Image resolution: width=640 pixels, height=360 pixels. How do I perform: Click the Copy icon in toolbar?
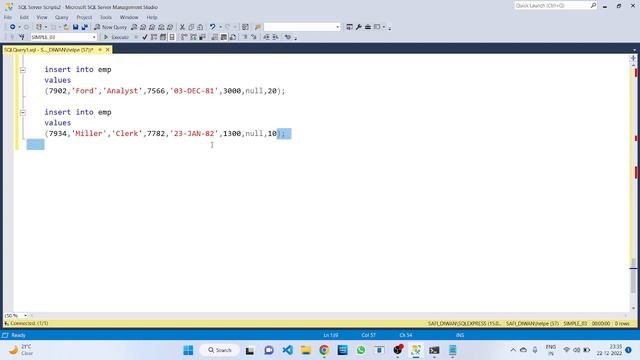click(x=191, y=27)
